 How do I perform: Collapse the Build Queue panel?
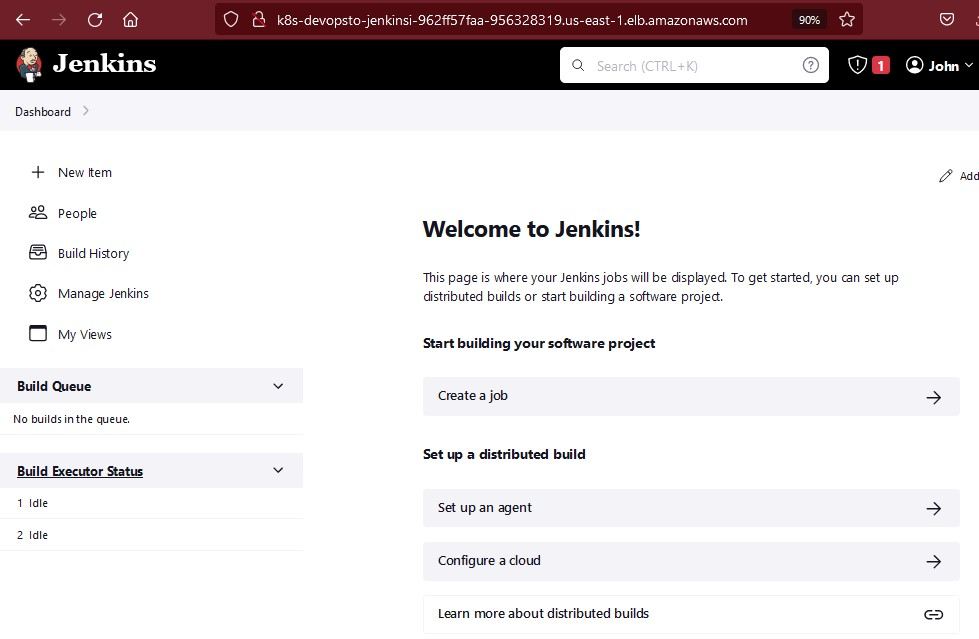tap(278, 386)
